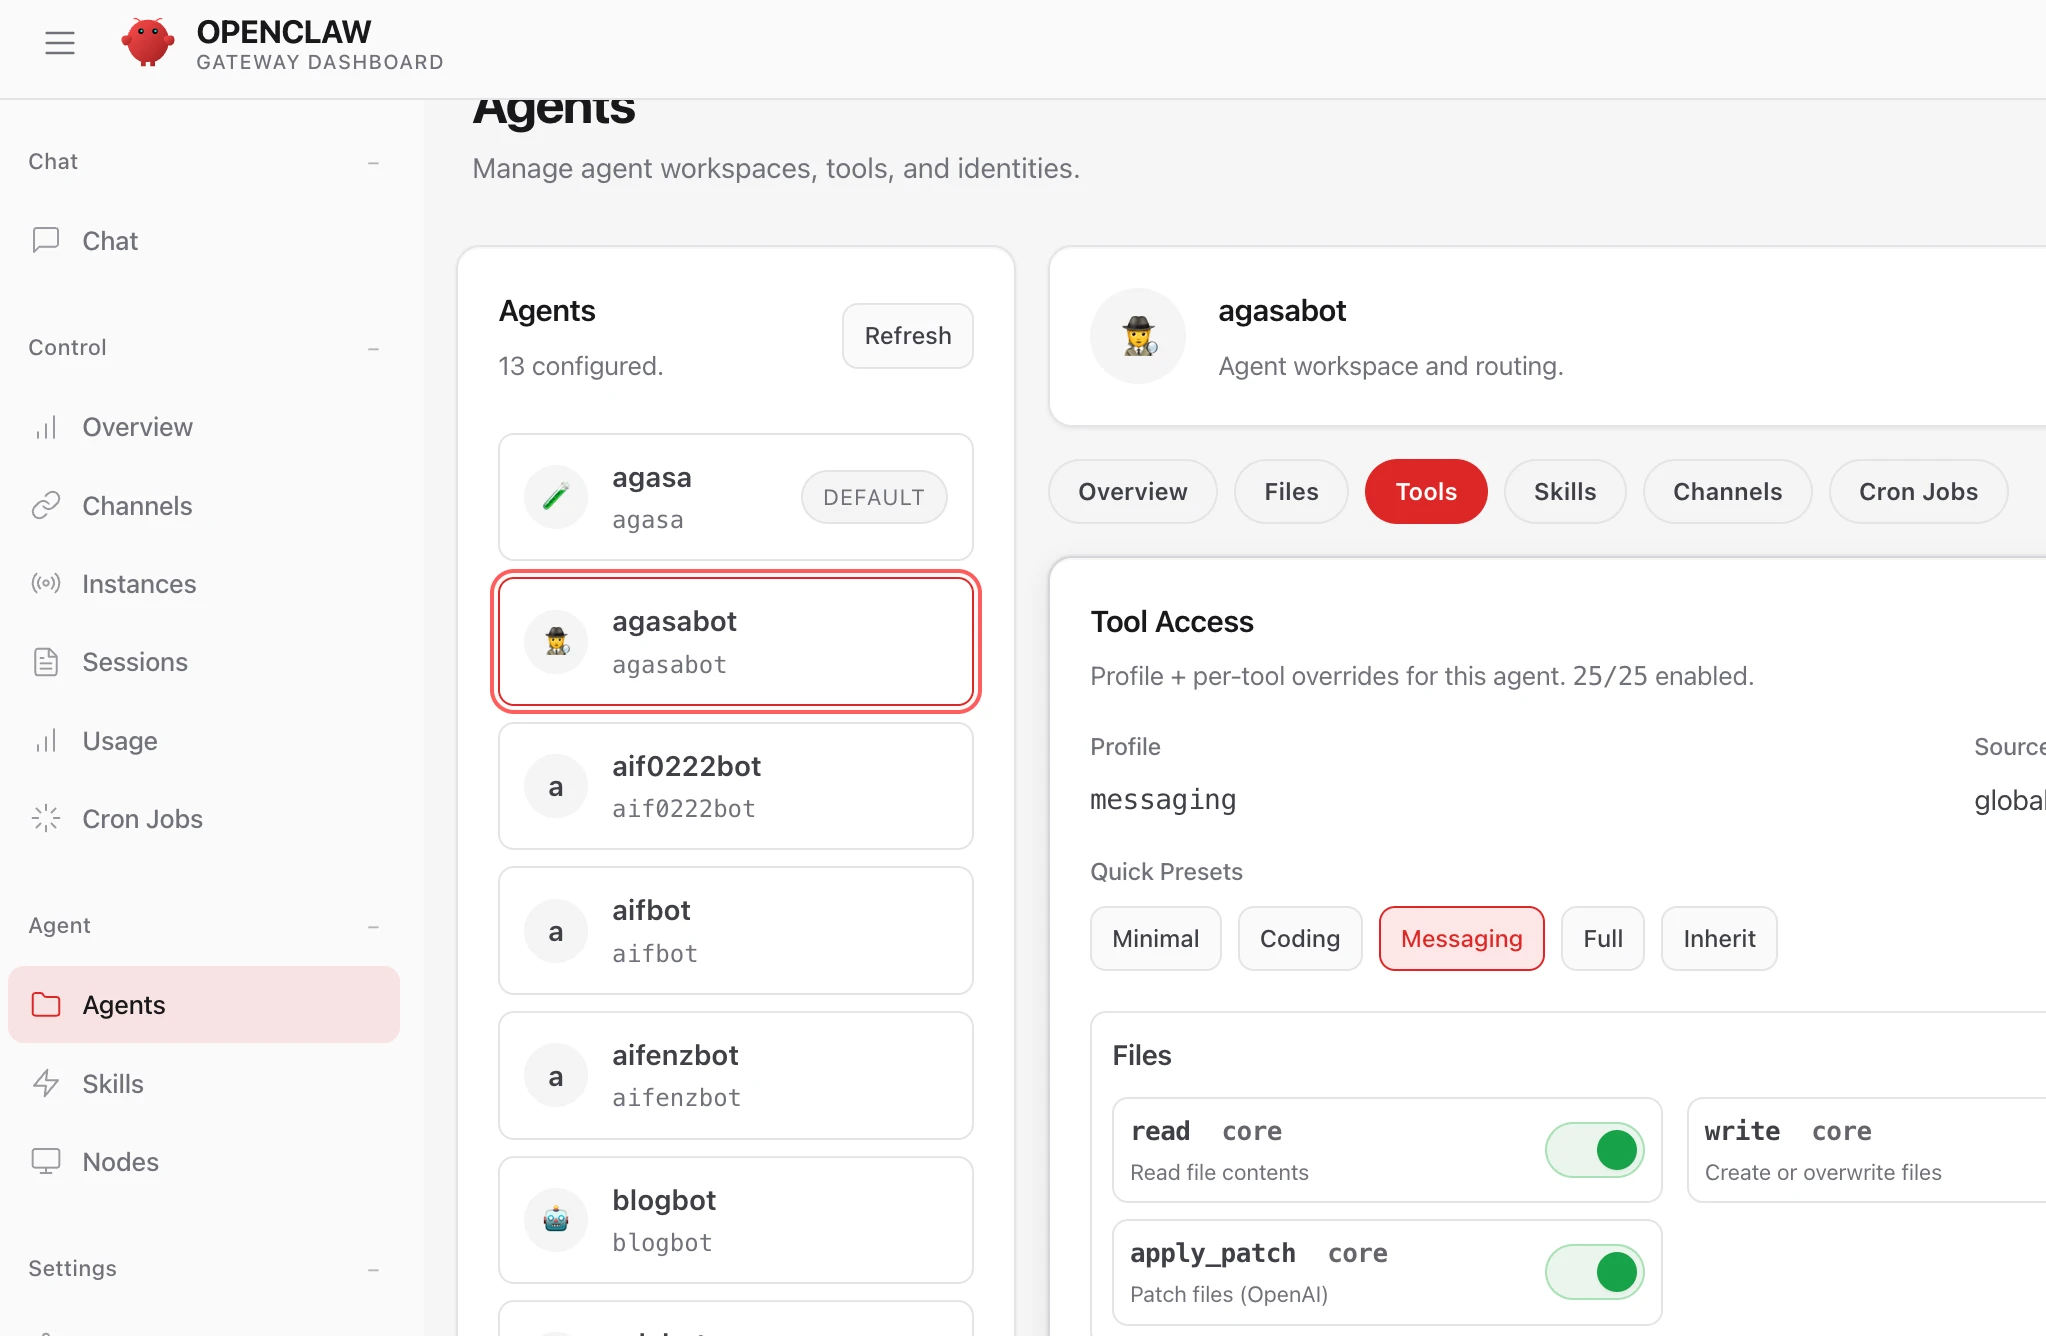Apply the Coding quick preset
The height and width of the screenshot is (1336, 2046).
point(1299,938)
